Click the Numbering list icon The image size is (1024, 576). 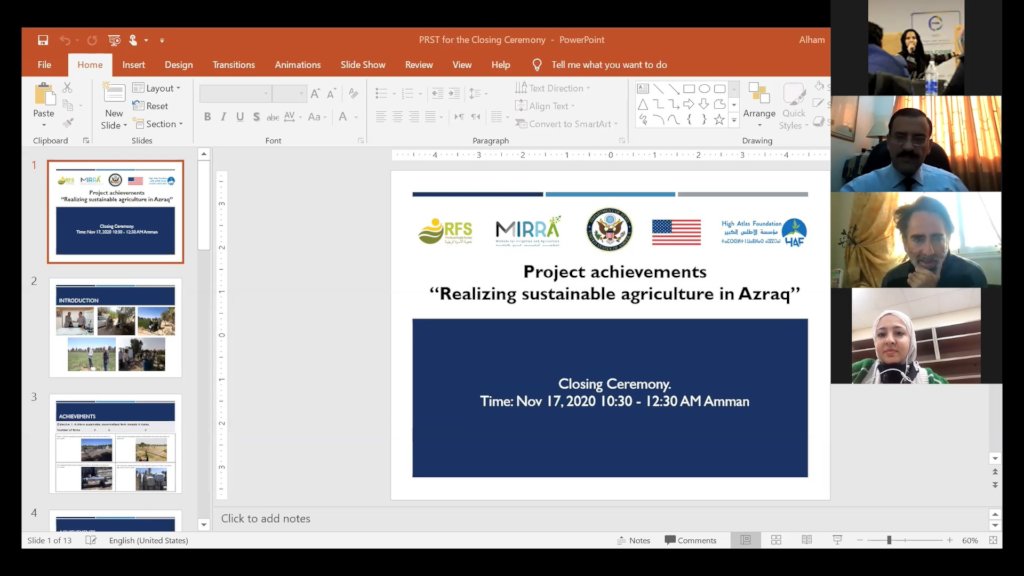(x=408, y=94)
